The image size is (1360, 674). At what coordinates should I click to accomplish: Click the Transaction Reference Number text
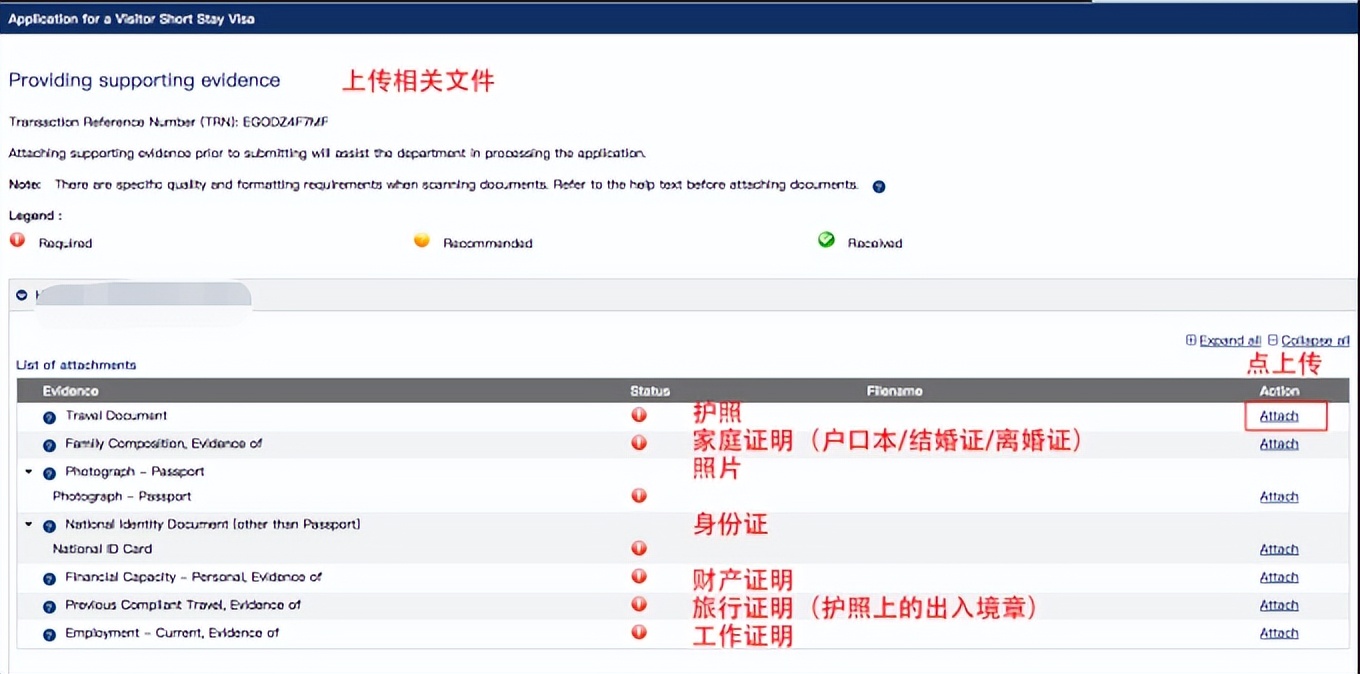(x=169, y=122)
